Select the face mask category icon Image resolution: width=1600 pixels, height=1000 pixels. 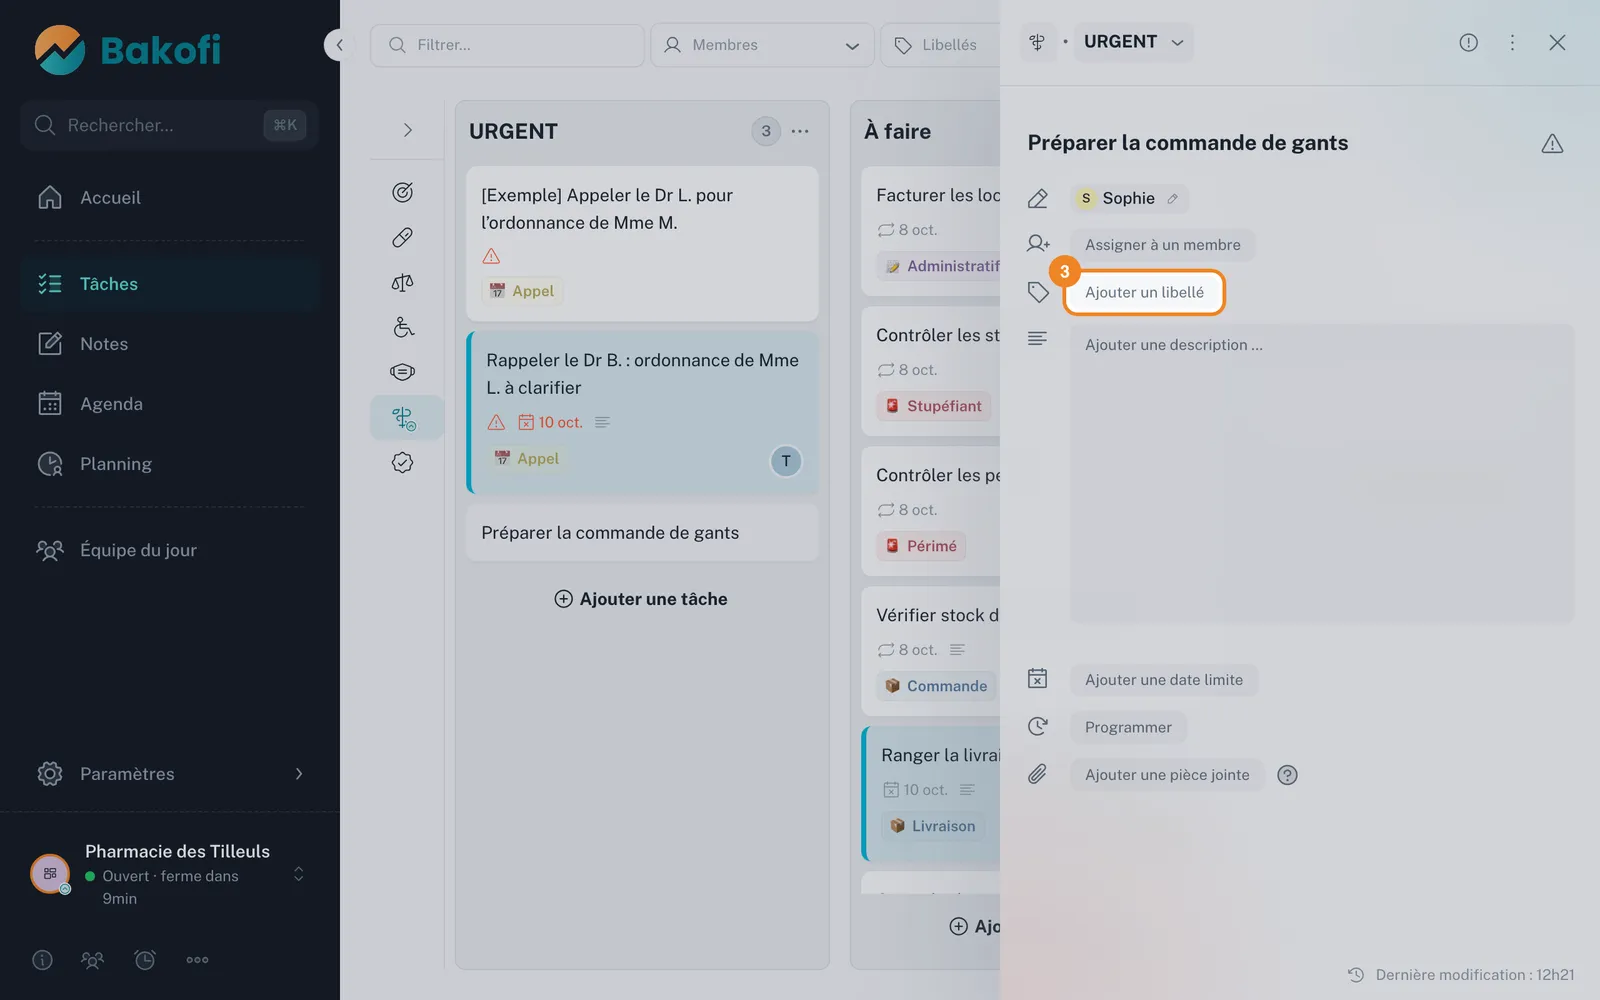pyautogui.click(x=403, y=372)
